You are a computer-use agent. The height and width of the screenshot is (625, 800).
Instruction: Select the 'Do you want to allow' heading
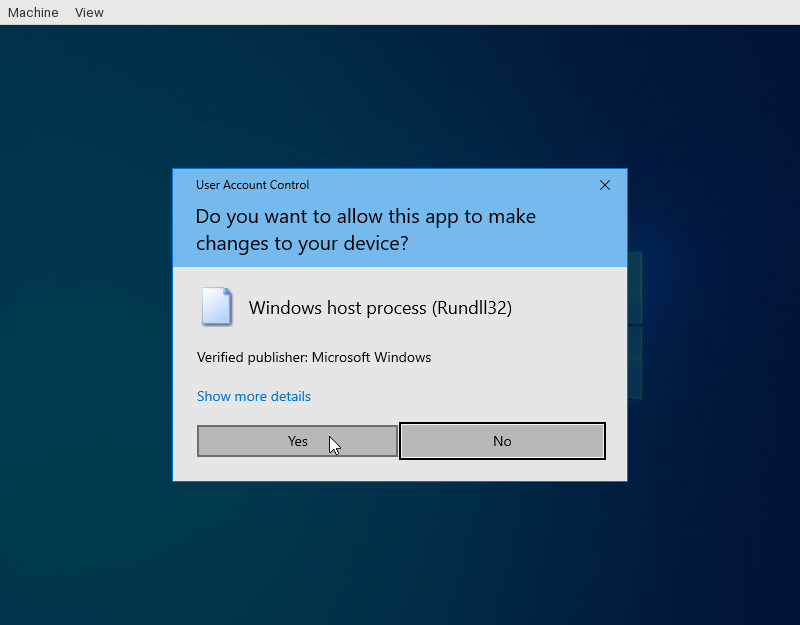(x=365, y=229)
